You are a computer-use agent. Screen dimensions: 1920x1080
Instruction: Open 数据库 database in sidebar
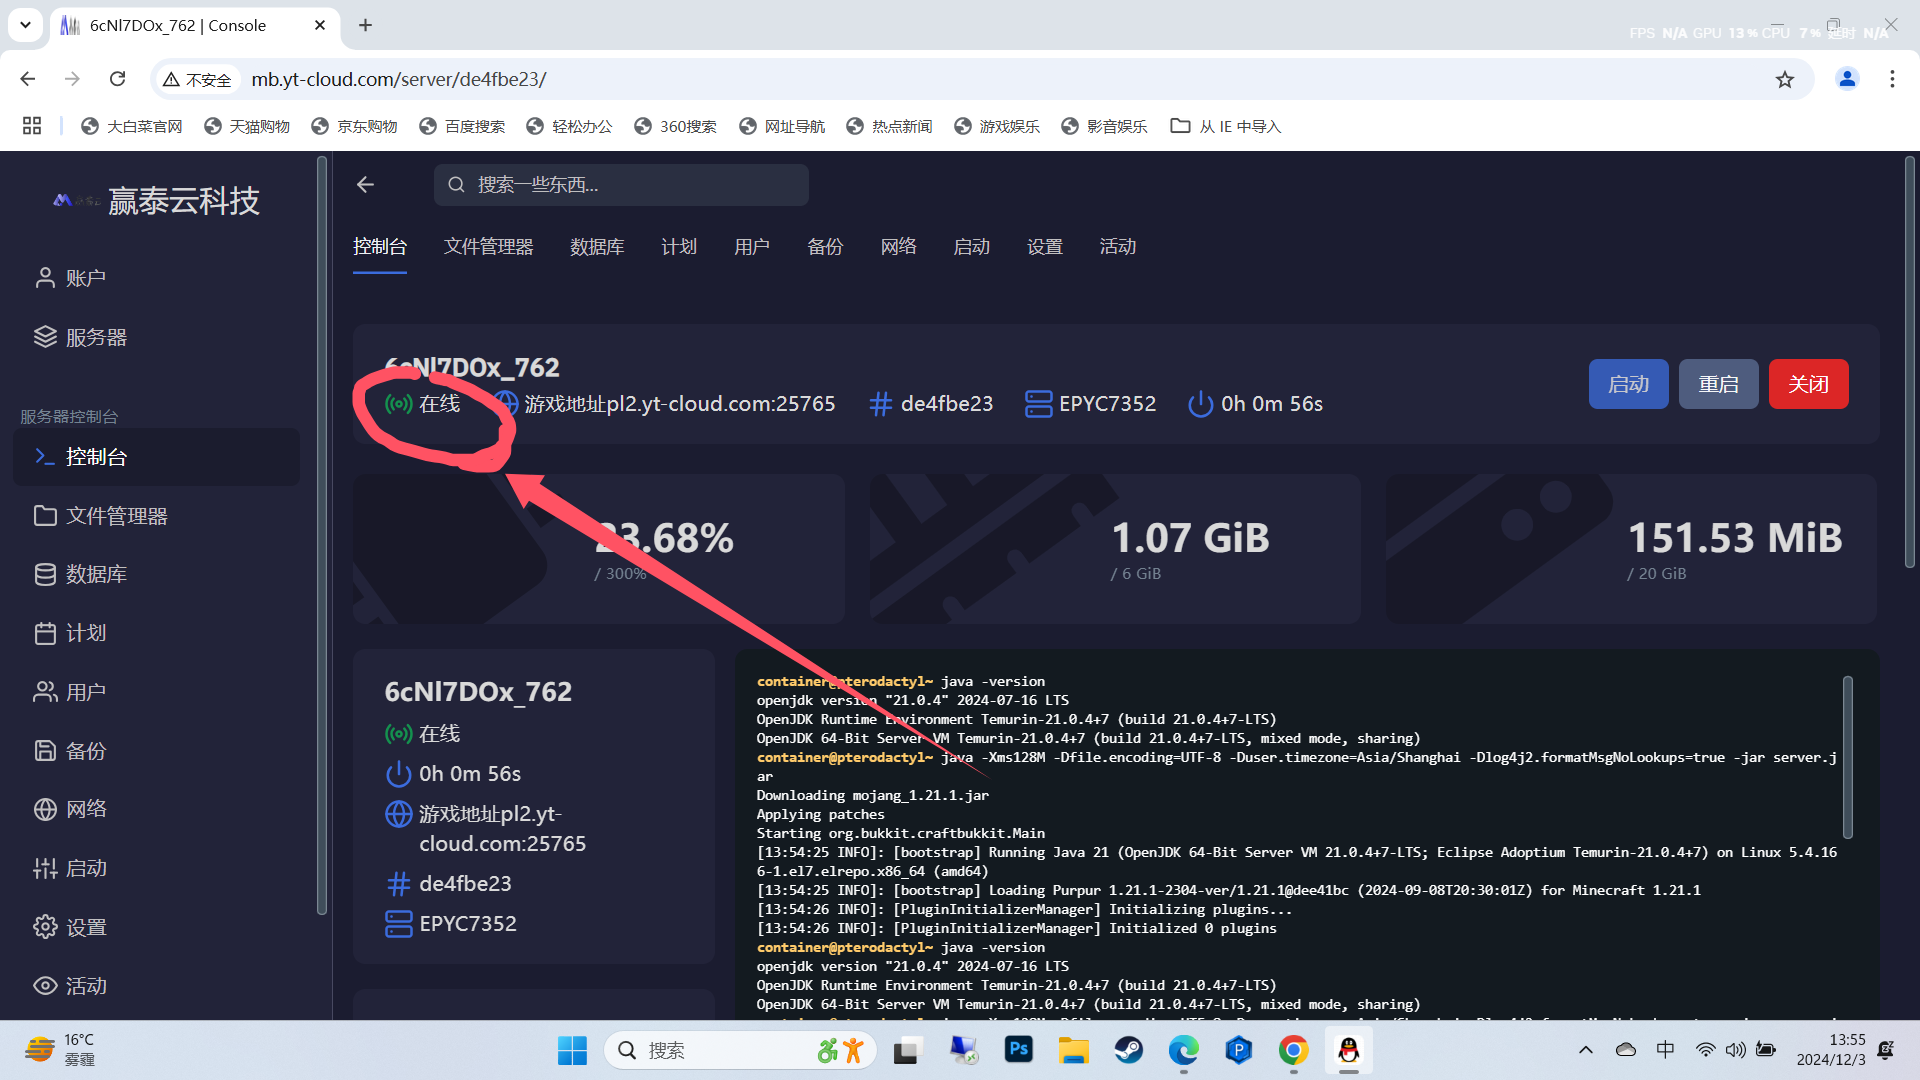pos(80,574)
